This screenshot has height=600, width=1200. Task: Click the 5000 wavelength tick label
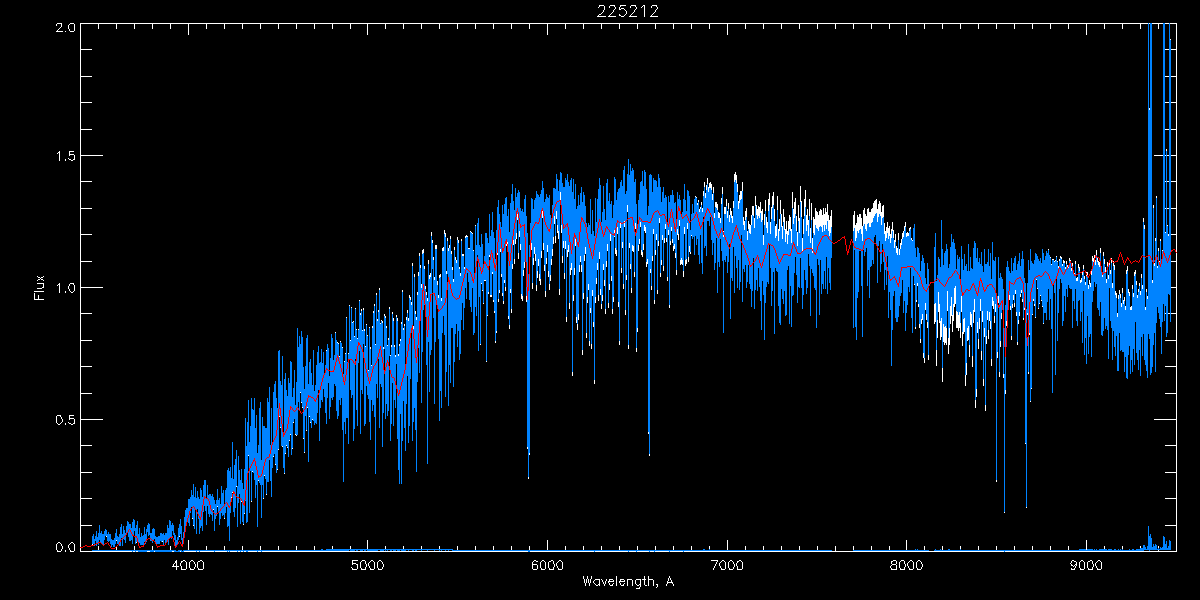tap(368, 564)
